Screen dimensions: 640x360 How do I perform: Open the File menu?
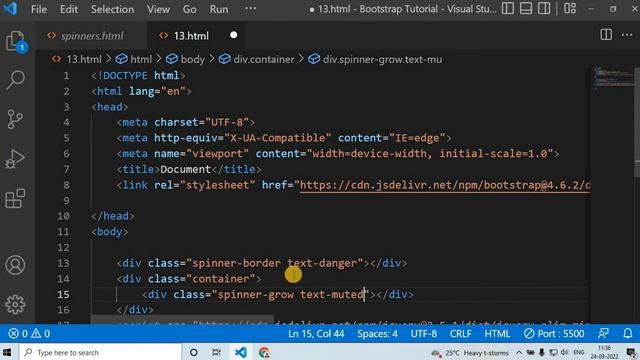click(39, 9)
